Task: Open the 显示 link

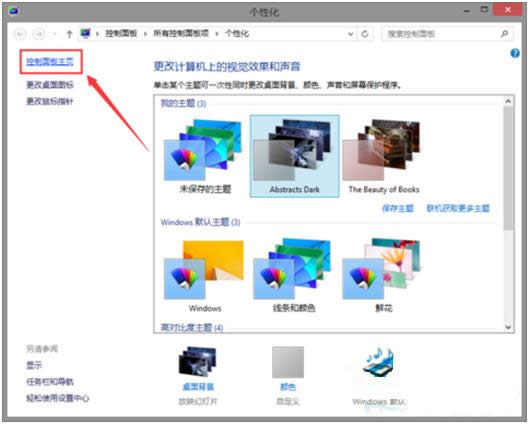Action: tap(34, 365)
